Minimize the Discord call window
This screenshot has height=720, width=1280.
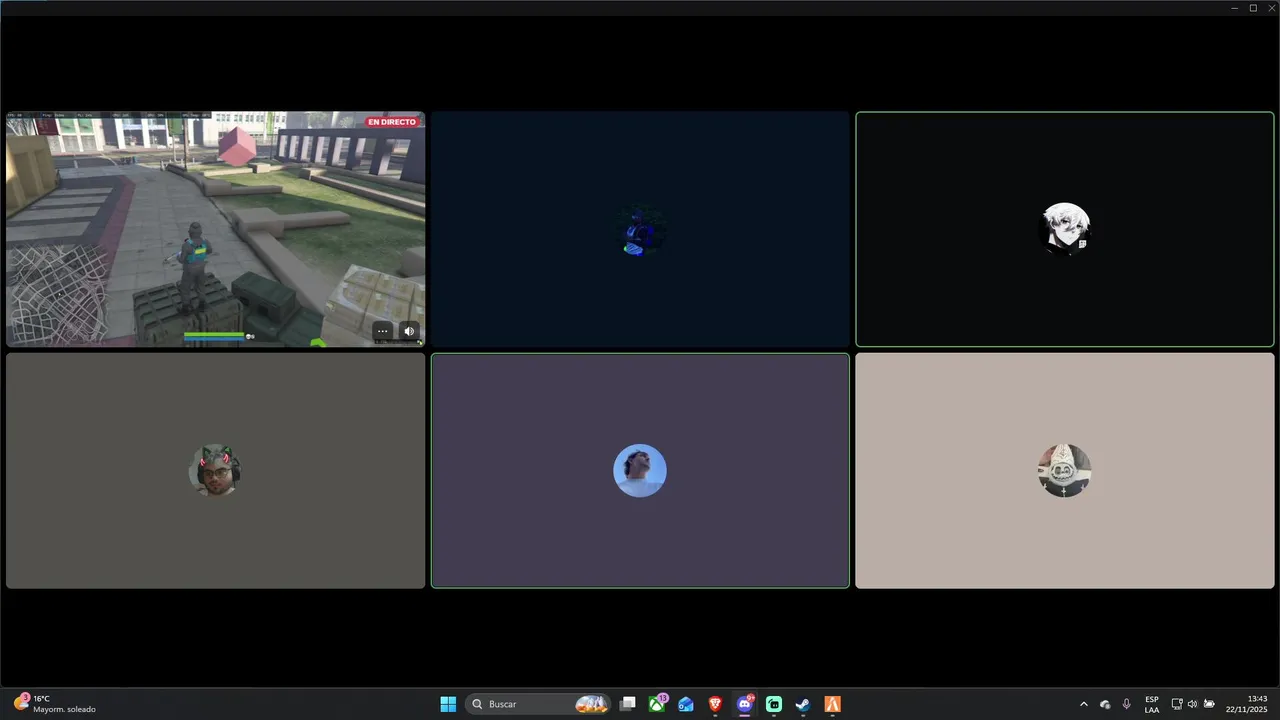coord(1235,8)
